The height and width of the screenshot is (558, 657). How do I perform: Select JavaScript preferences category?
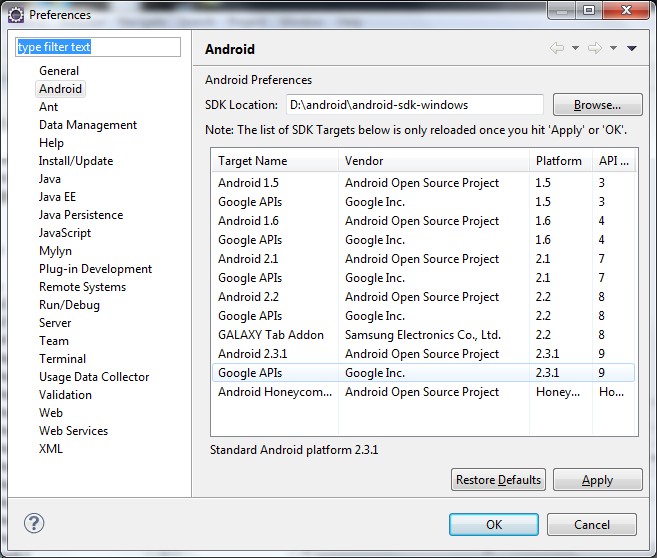pos(65,233)
